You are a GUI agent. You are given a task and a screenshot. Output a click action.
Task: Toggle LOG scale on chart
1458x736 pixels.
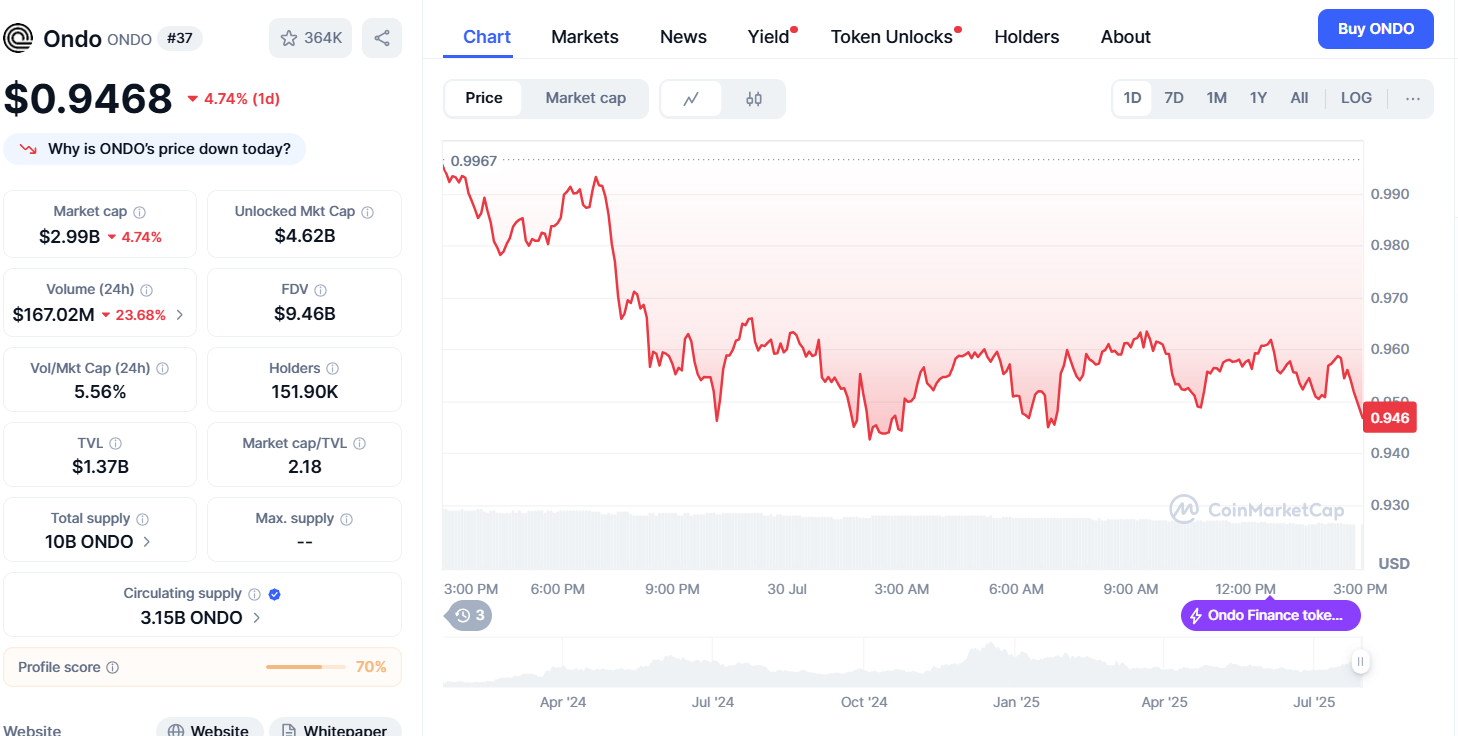pos(1356,98)
